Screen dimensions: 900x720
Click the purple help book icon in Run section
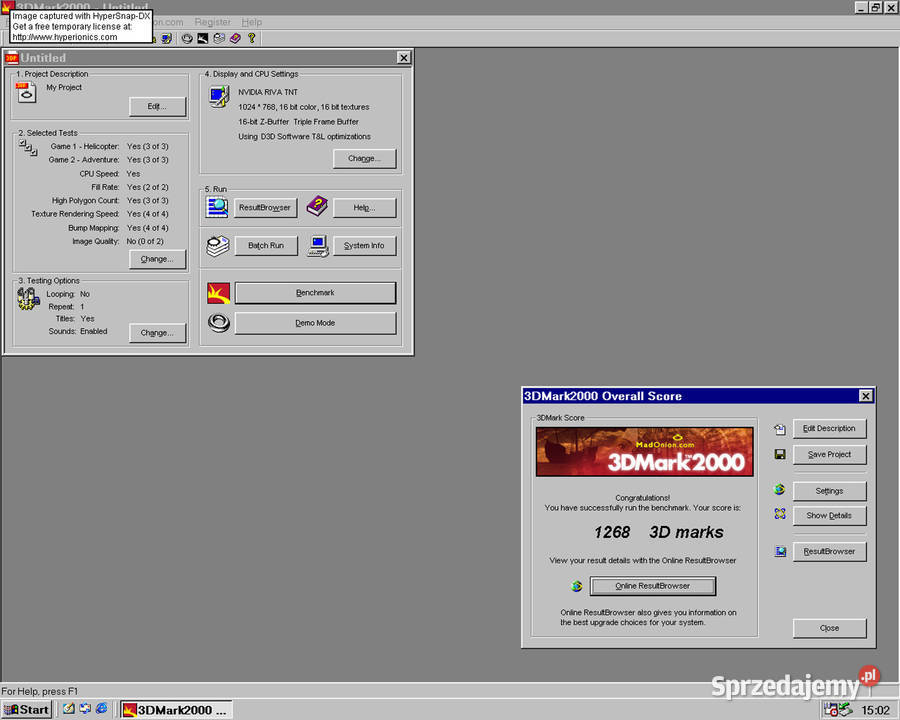(x=316, y=206)
